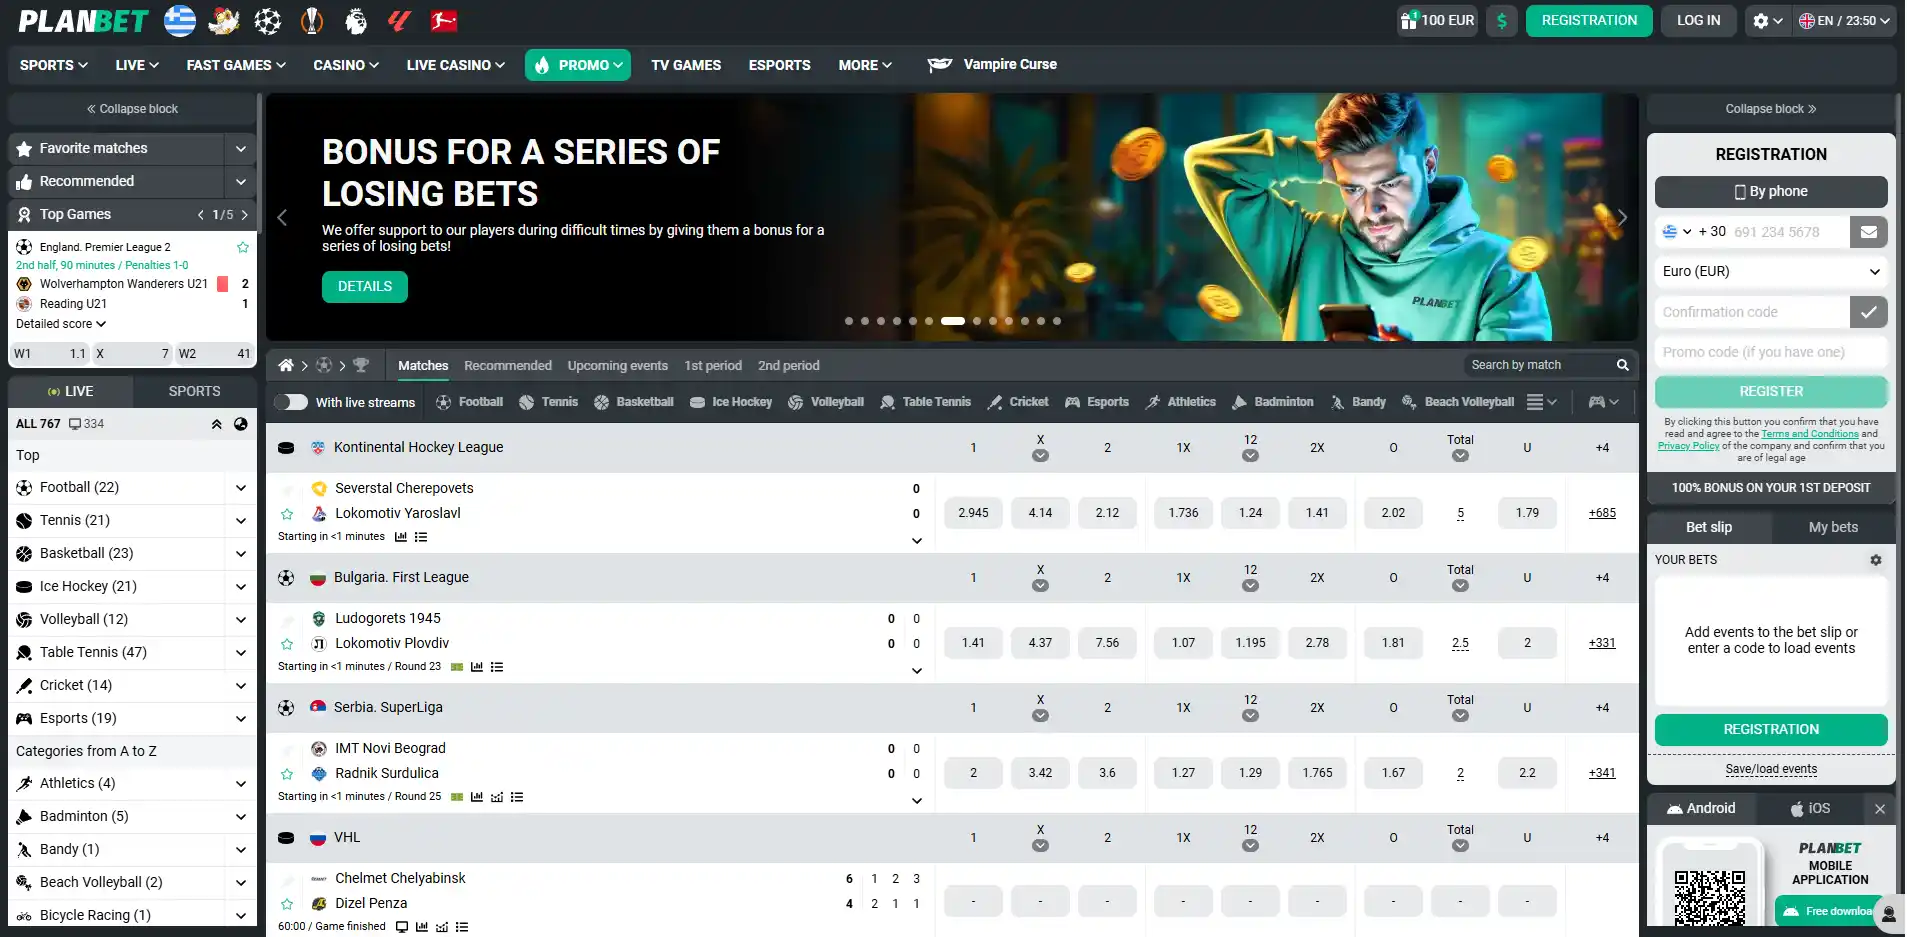This screenshot has width=1907, height=937.
Task: Open the settings gear in header
Action: point(1767,21)
